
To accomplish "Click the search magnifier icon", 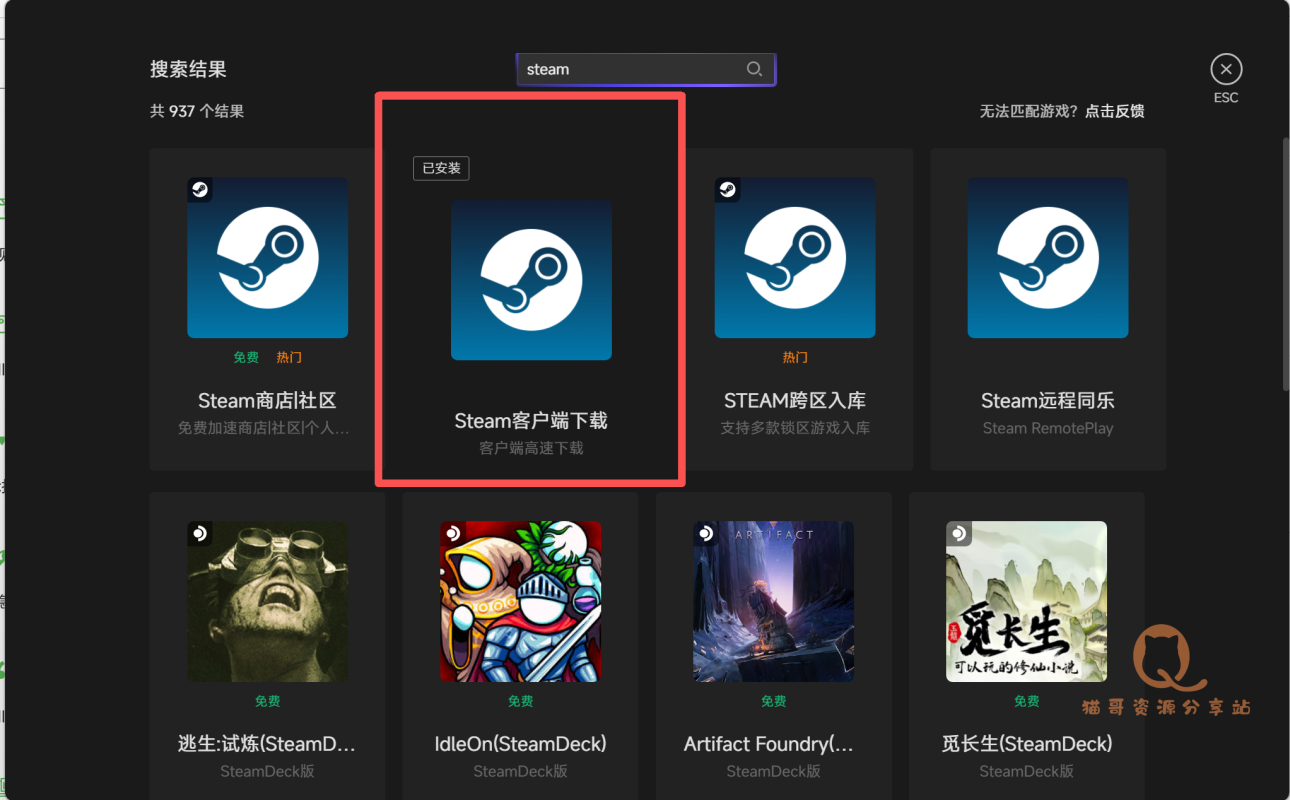I will click(x=754, y=69).
